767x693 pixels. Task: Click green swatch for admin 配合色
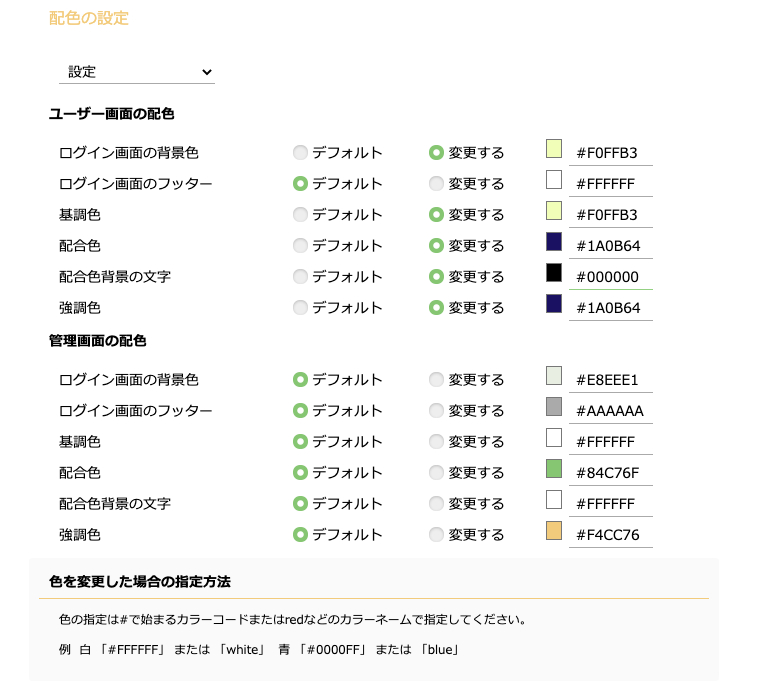pos(554,469)
